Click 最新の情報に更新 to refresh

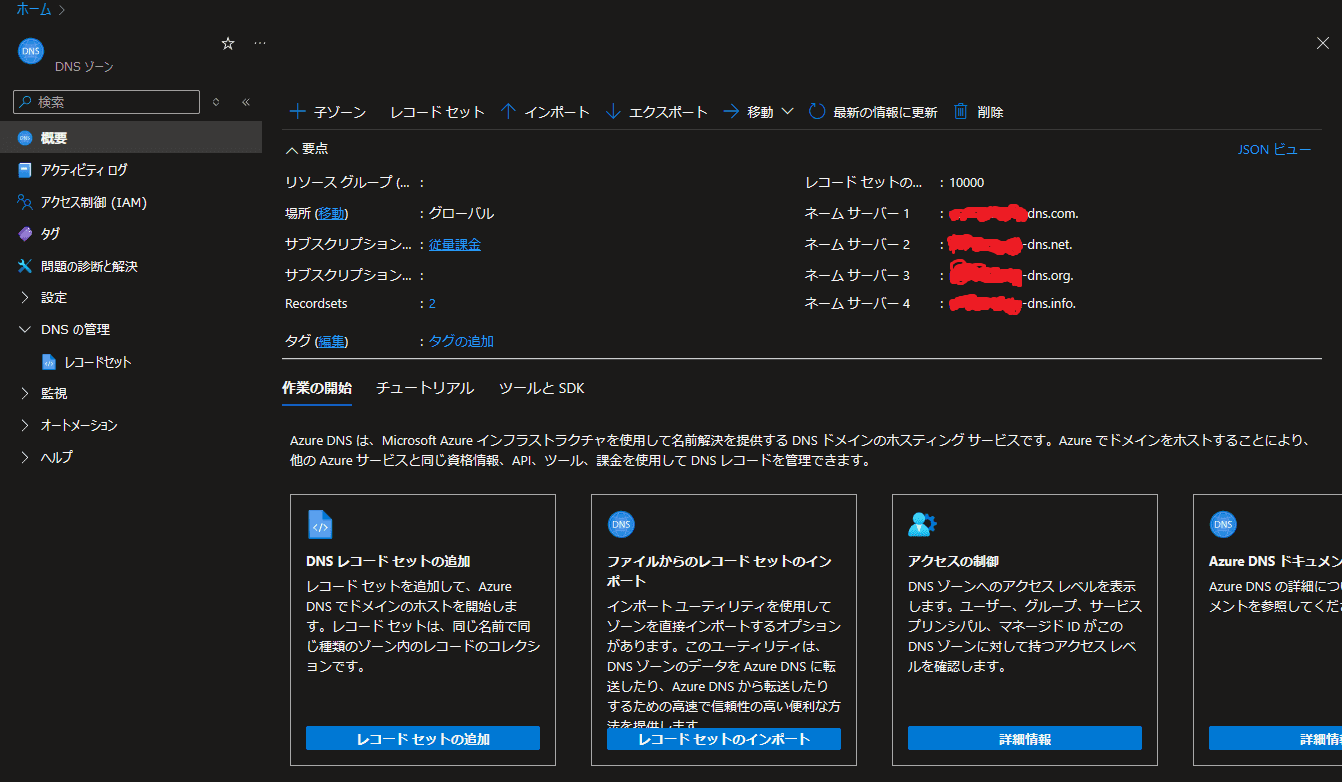(x=873, y=112)
